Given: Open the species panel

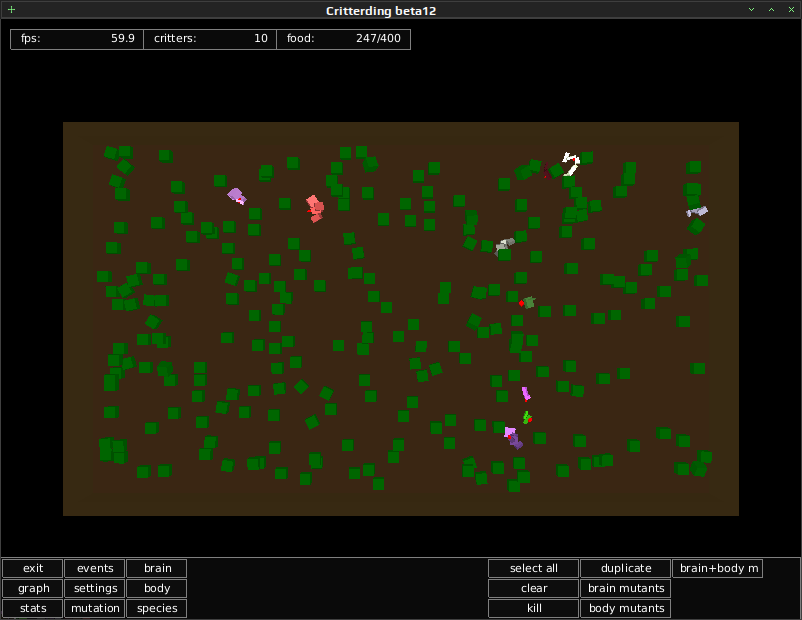Looking at the screenshot, I should [x=157, y=608].
